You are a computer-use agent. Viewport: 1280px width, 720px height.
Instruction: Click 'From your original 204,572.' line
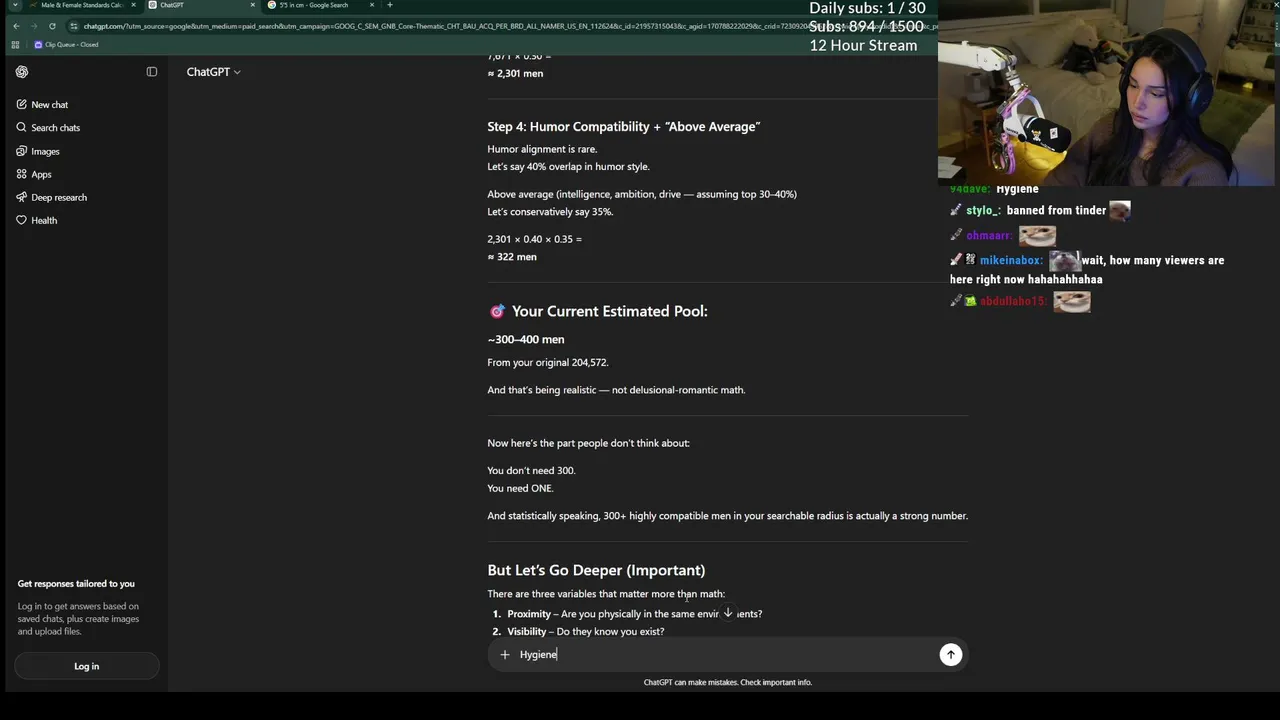(548, 362)
